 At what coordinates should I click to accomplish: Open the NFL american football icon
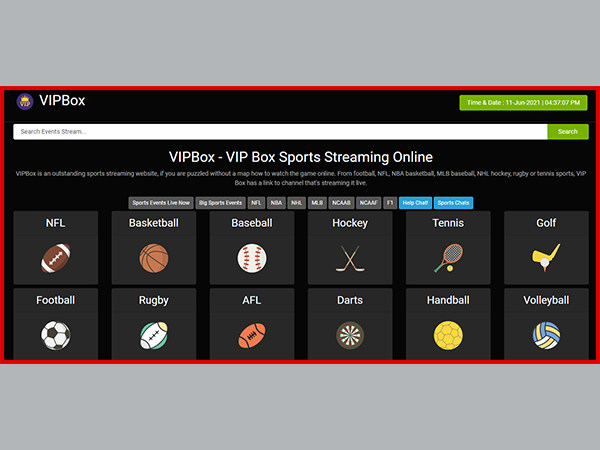56,258
